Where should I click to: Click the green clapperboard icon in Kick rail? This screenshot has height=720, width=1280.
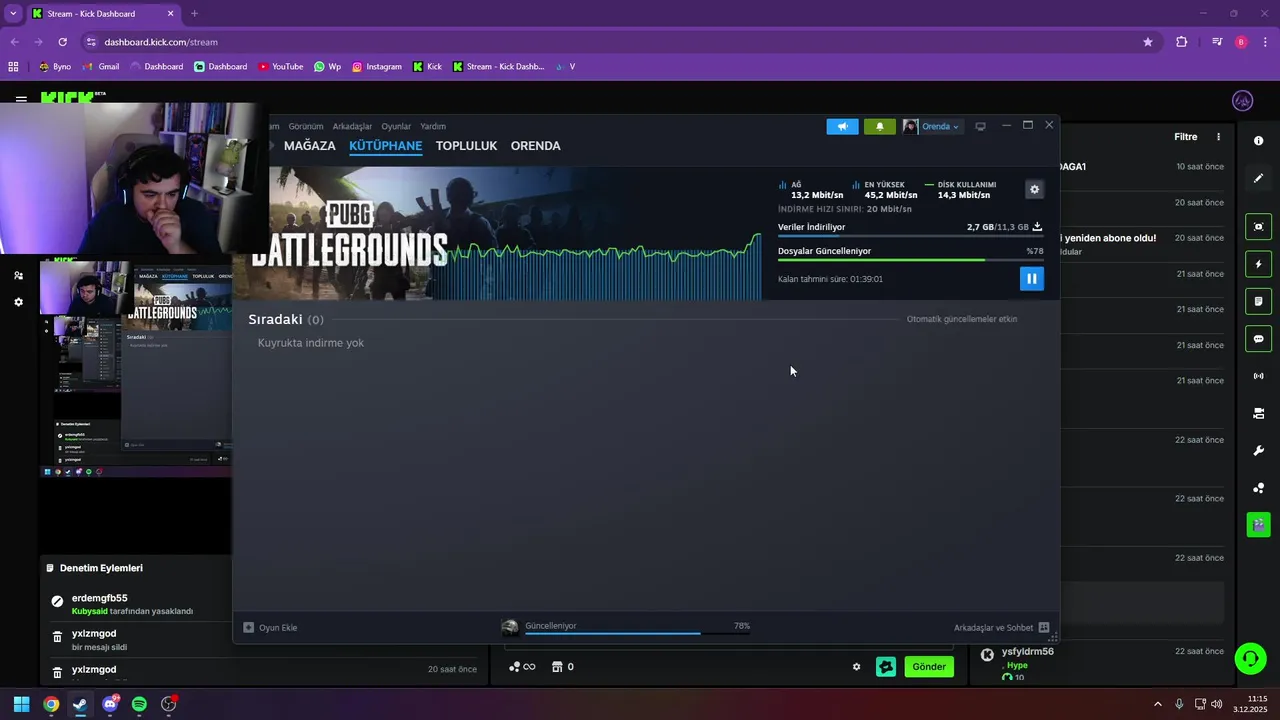point(1258,525)
